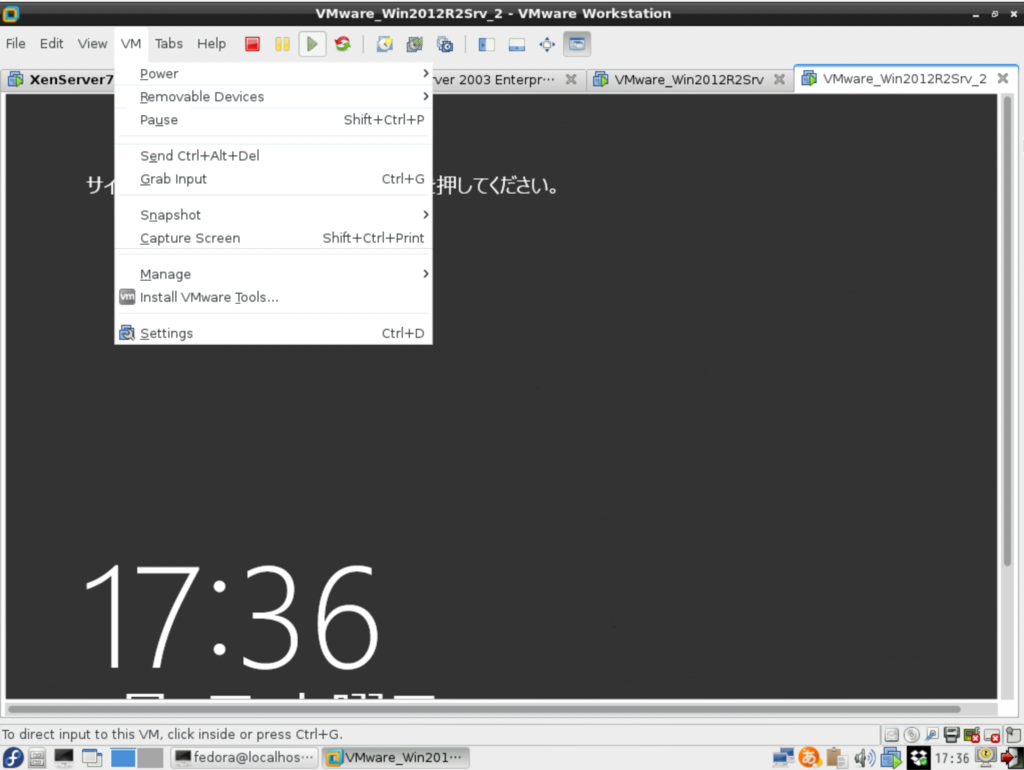Click the disconnected network adapter status icon
Viewport: 1024px width, 770px height.
(972, 735)
